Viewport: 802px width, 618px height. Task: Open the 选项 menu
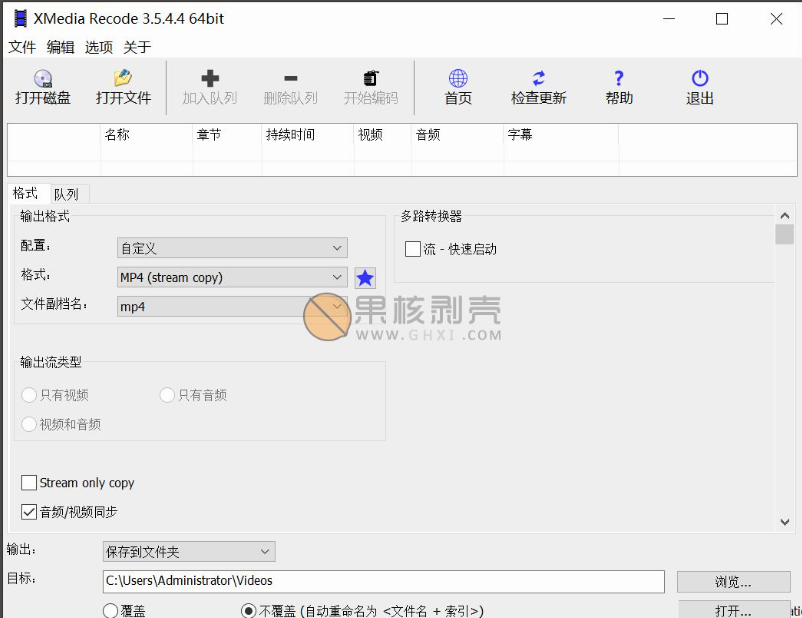pyautogui.click(x=99, y=47)
